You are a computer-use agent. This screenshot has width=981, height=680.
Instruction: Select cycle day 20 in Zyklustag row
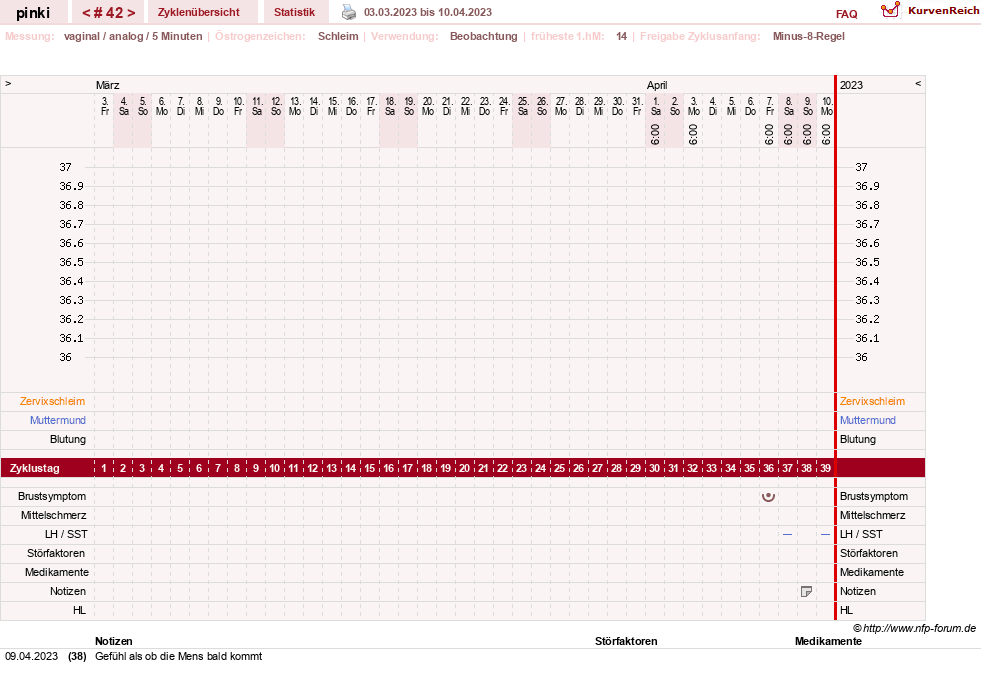[x=464, y=468]
